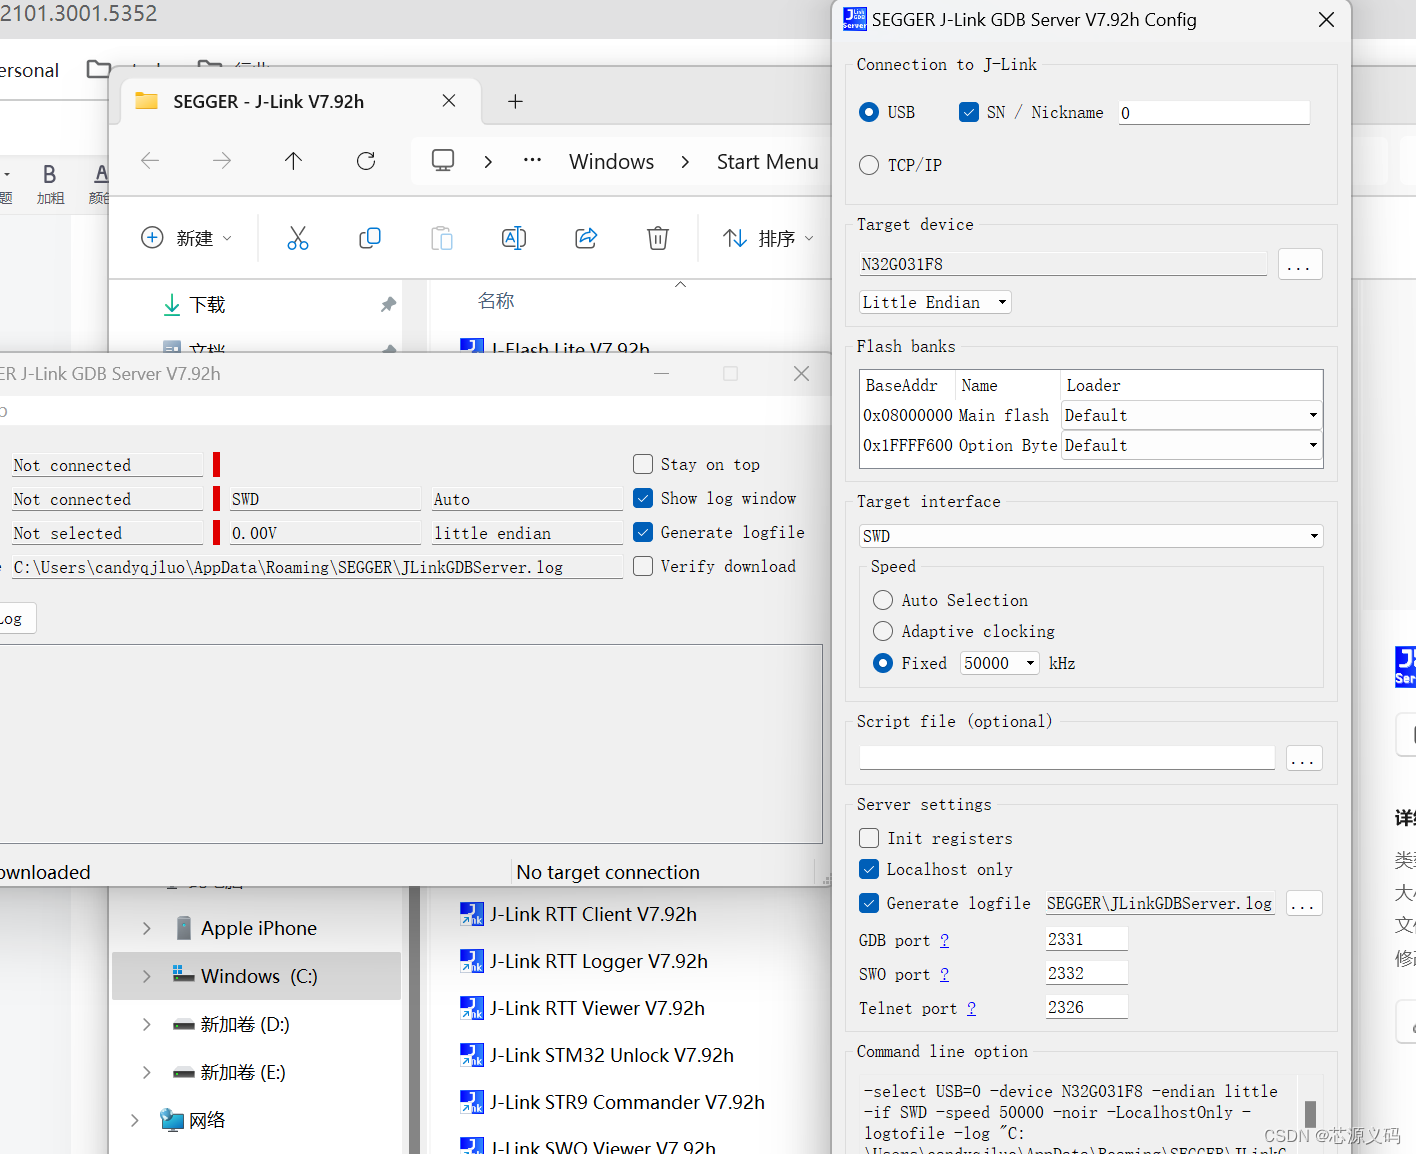Browse for script file with ... button
1416x1154 pixels.
1303,758
